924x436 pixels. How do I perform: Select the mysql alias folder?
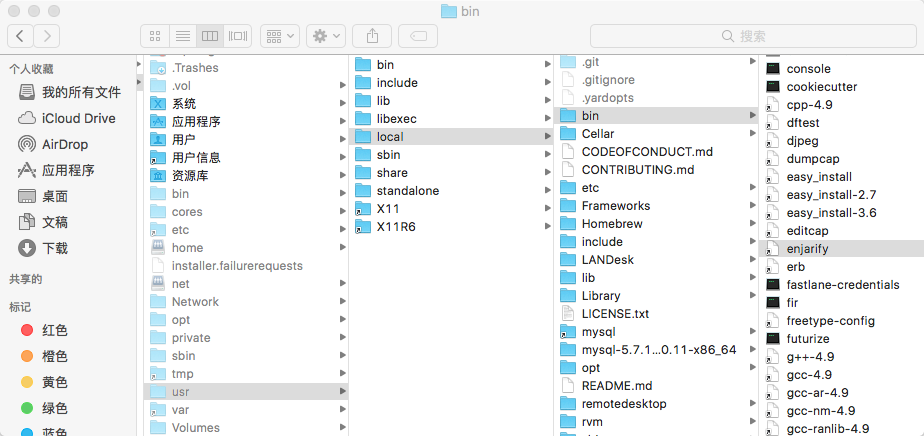click(656, 332)
